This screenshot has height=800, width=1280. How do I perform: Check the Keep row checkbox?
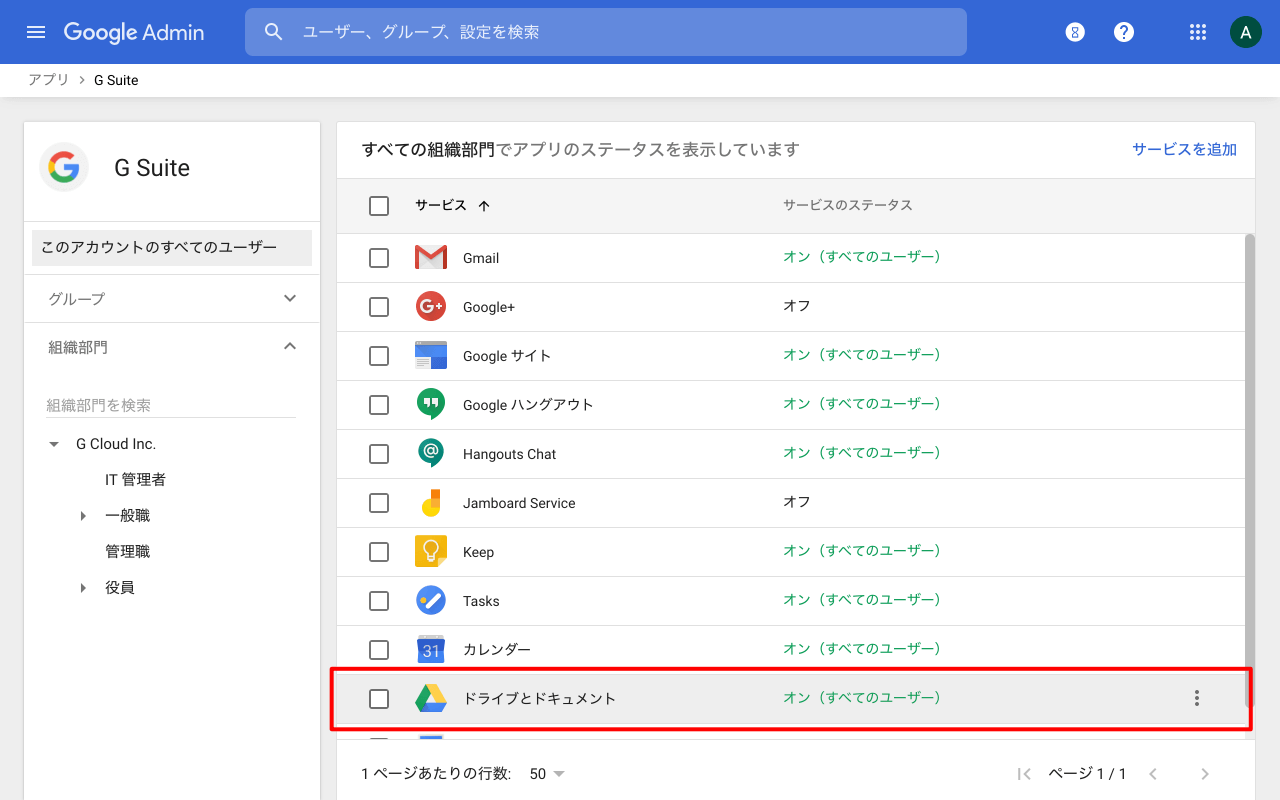379,552
